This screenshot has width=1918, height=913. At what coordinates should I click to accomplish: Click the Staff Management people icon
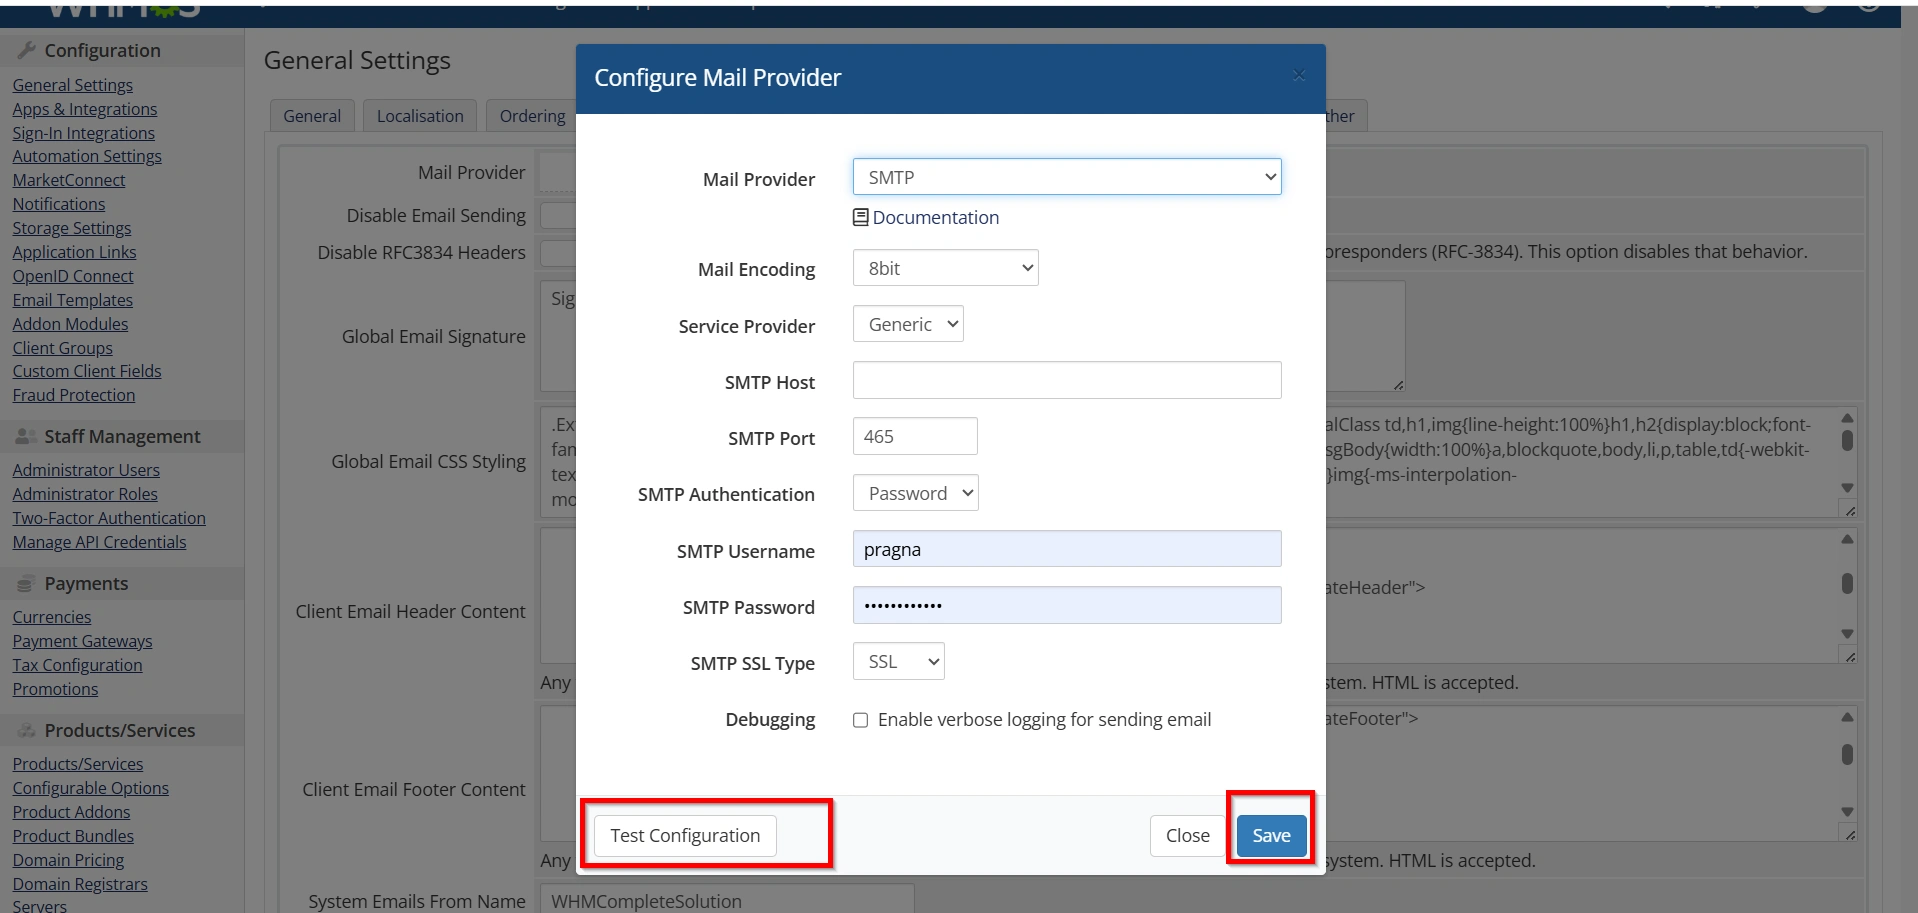tap(26, 436)
